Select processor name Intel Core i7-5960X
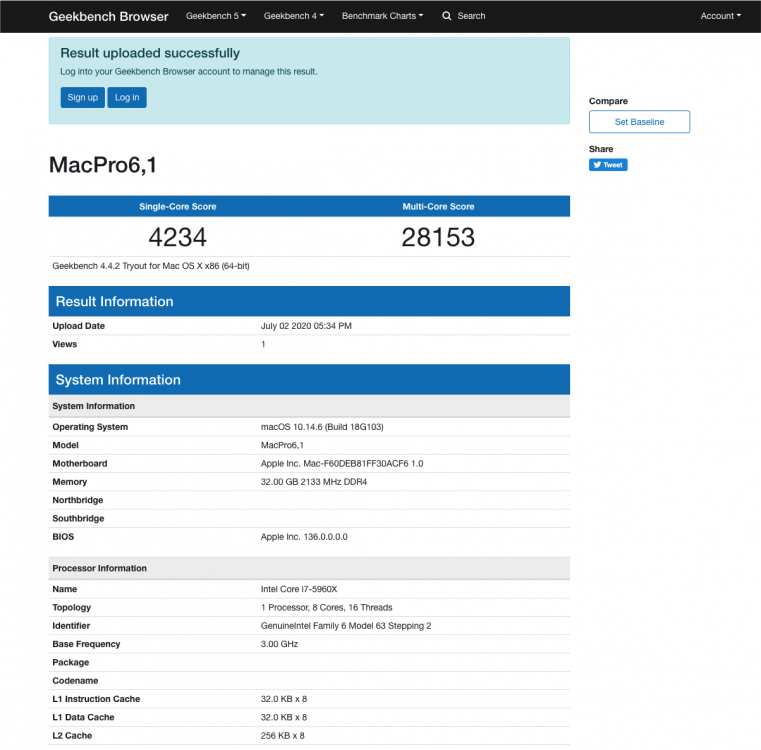Viewport: 761px width, 750px height. click(x=299, y=589)
